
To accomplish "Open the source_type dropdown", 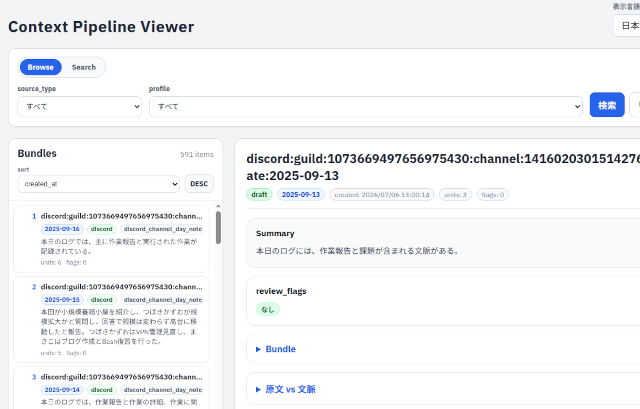I will (x=80, y=107).
